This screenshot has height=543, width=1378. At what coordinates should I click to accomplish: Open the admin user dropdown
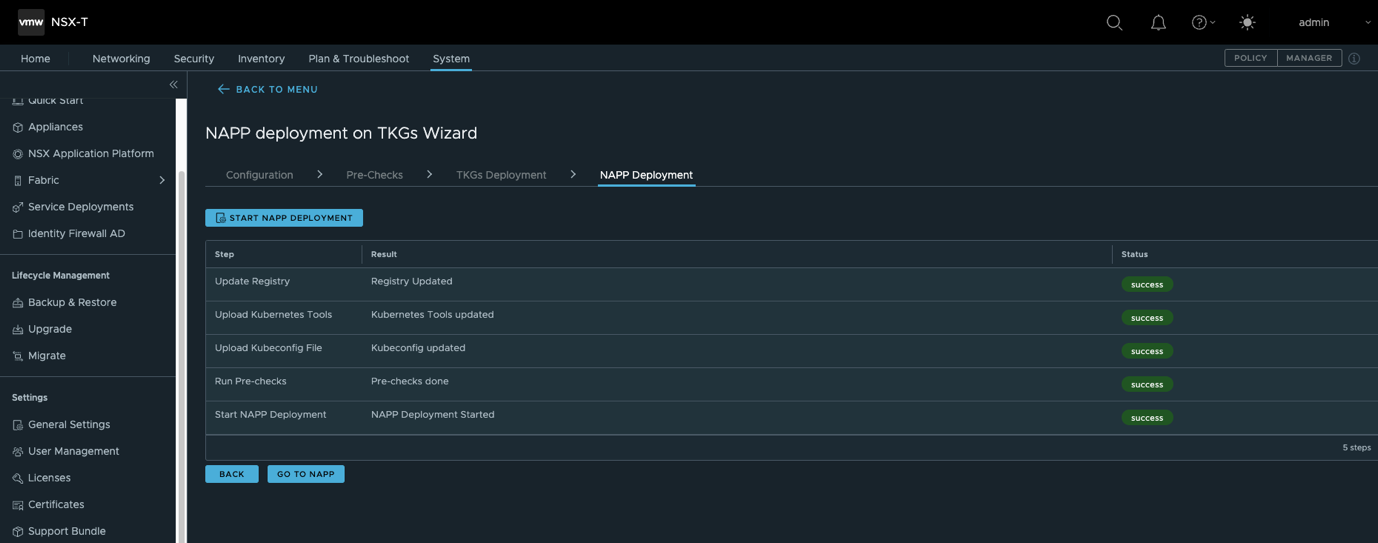tap(1334, 22)
